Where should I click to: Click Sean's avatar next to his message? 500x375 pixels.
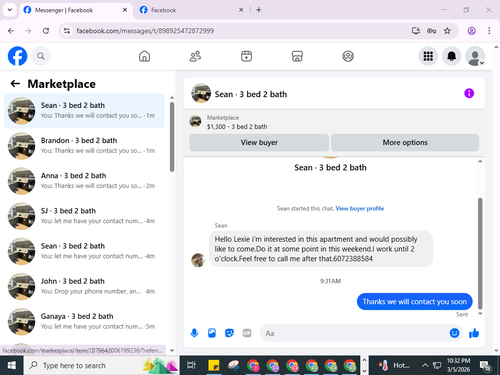pyautogui.click(x=198, y=260)
